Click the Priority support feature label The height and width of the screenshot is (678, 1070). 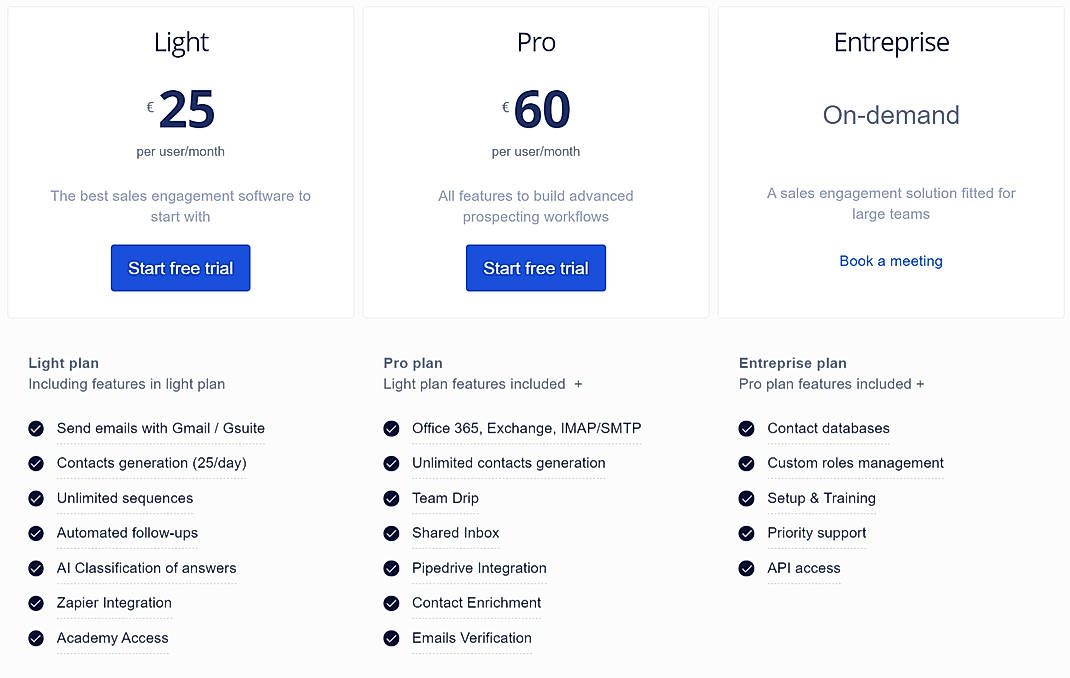[816, 533]
